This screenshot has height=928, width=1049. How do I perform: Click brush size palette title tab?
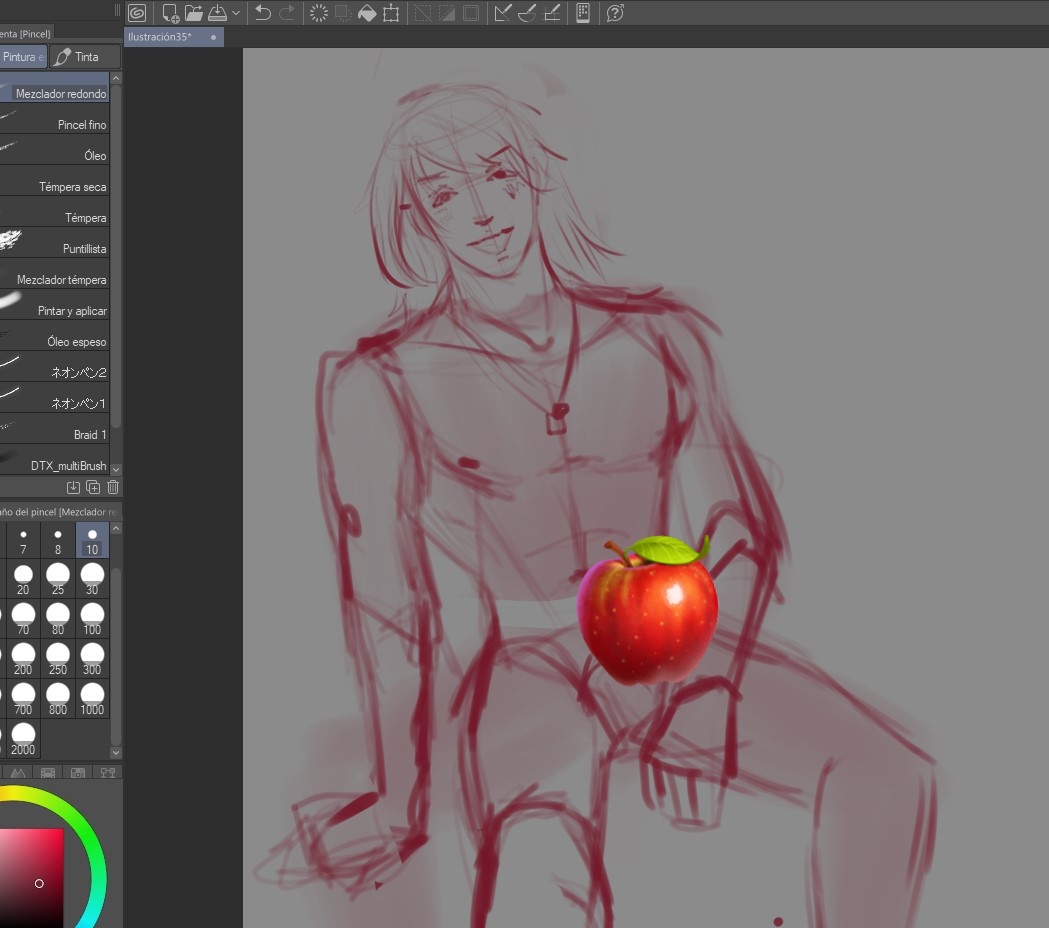click(59, 512)
